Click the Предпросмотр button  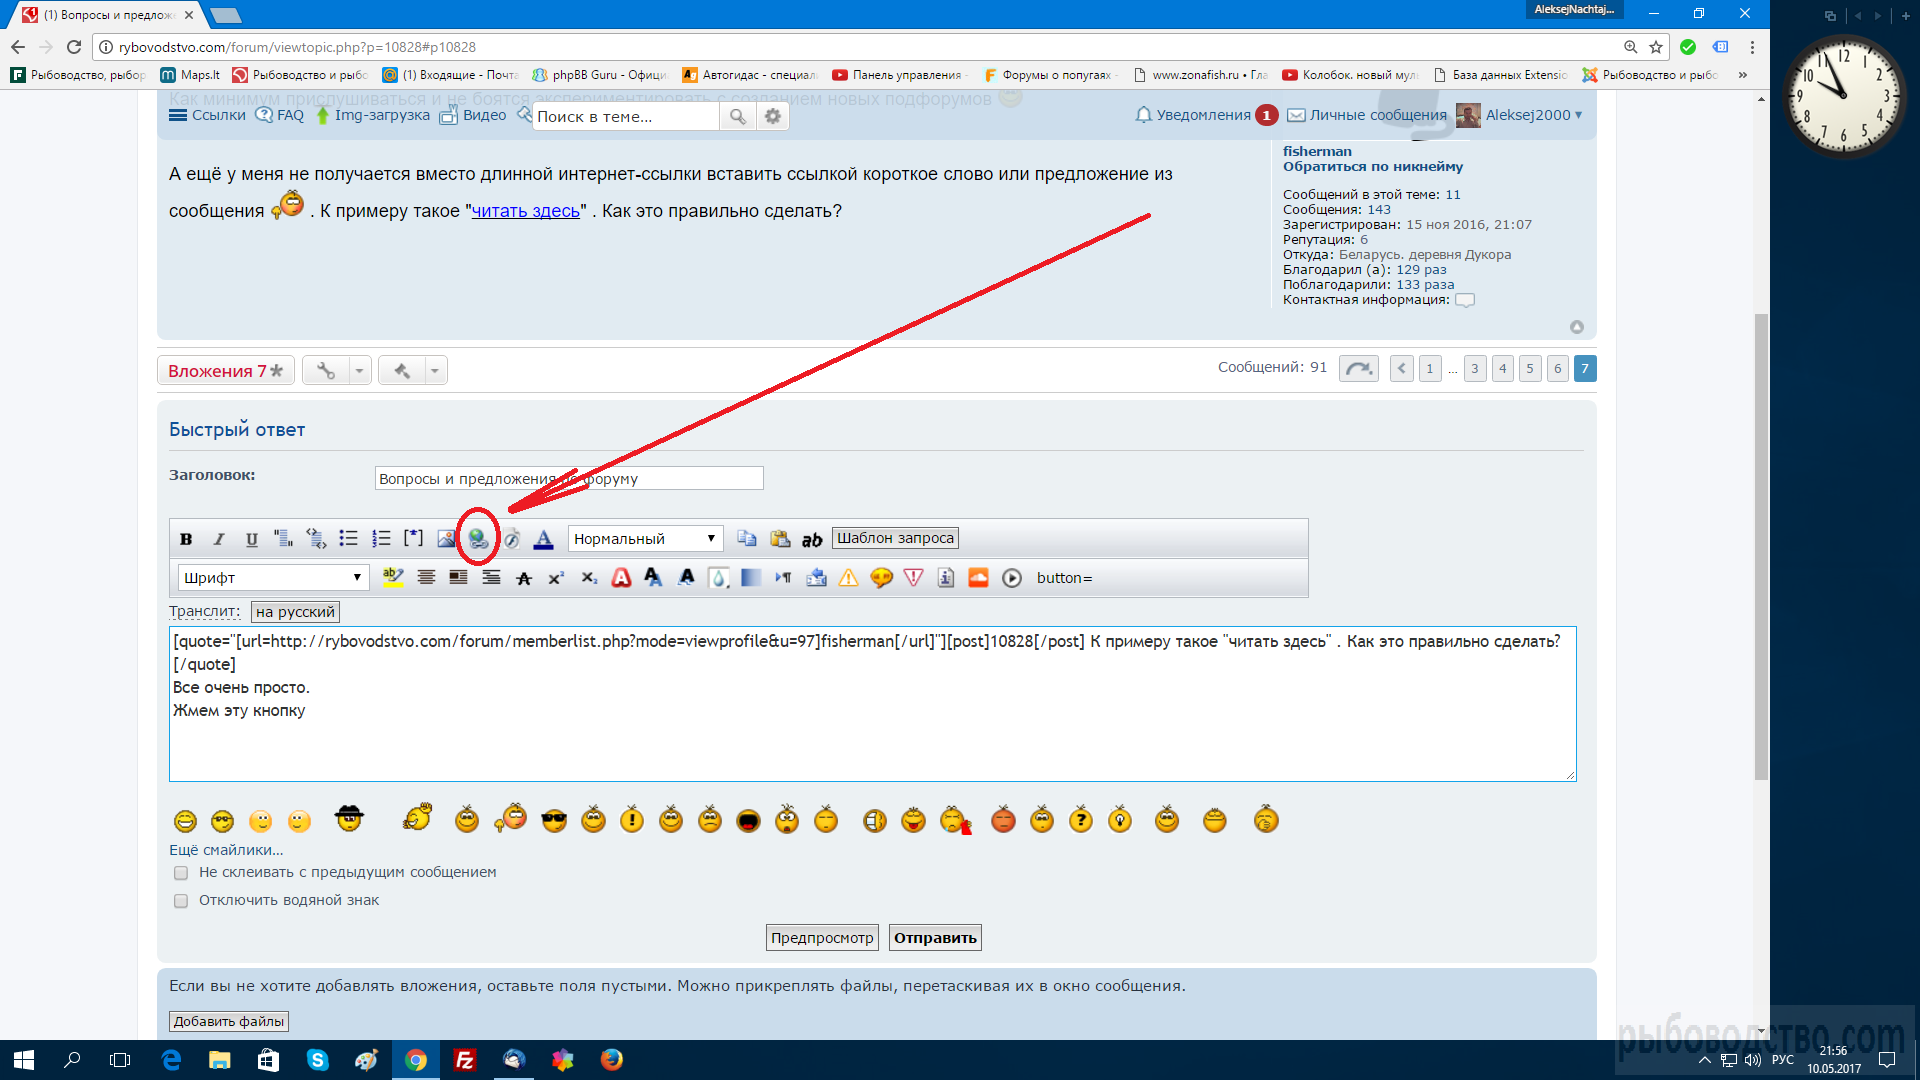click(x=822, y=938)
